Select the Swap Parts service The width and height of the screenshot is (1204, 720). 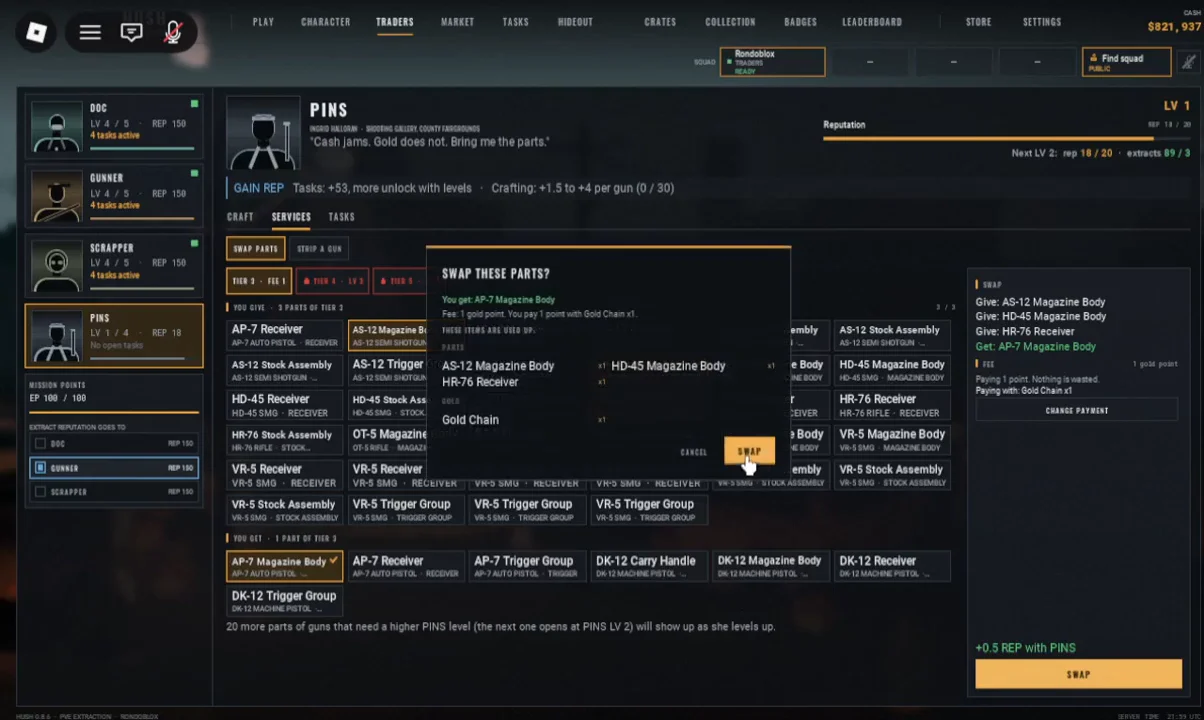256,249
